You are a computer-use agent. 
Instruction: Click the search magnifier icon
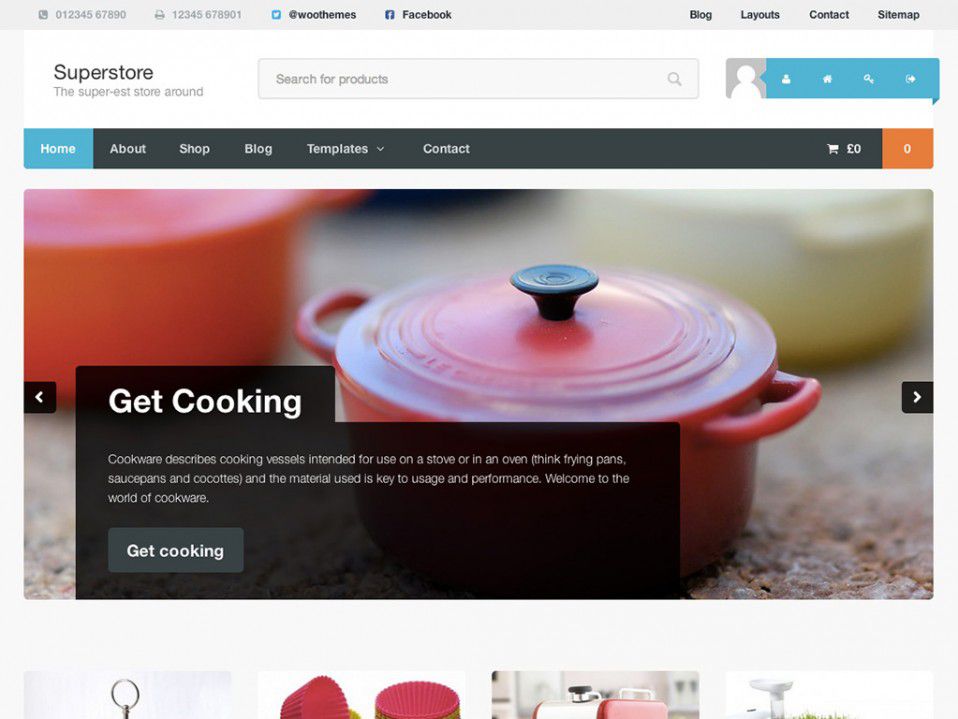(674, 79)
